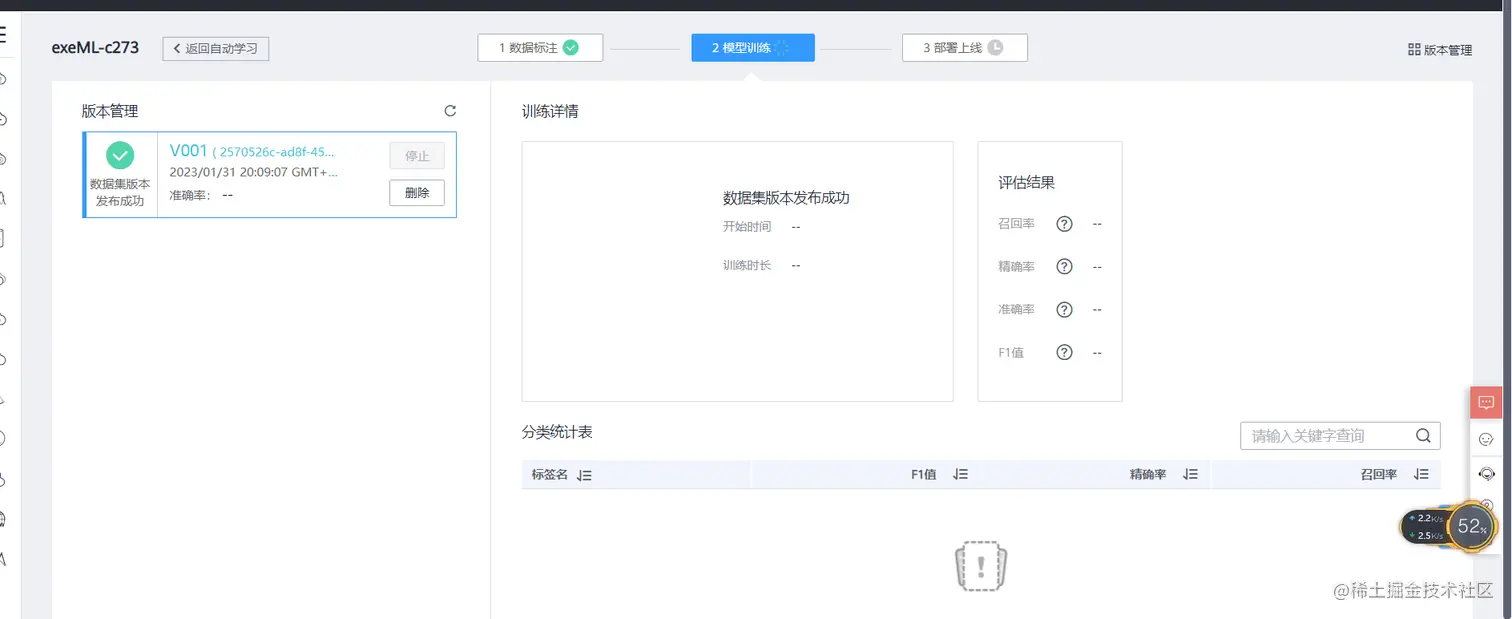Click timestamp 2023/01/31 20:09:07 GMT+
This screenshot has height=619, width=1512.
click(x=254, y=172)
